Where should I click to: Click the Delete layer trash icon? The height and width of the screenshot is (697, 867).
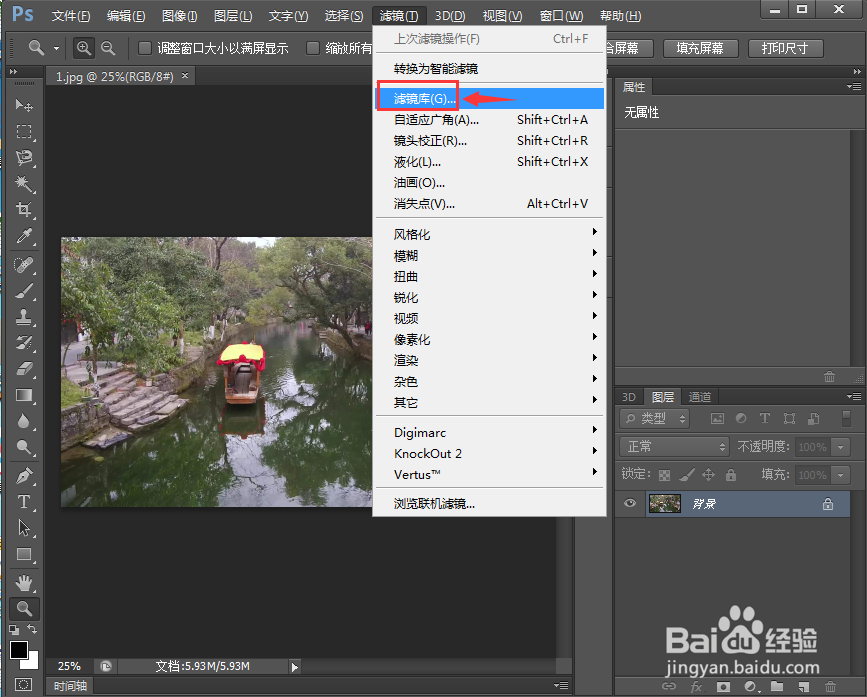830,687
